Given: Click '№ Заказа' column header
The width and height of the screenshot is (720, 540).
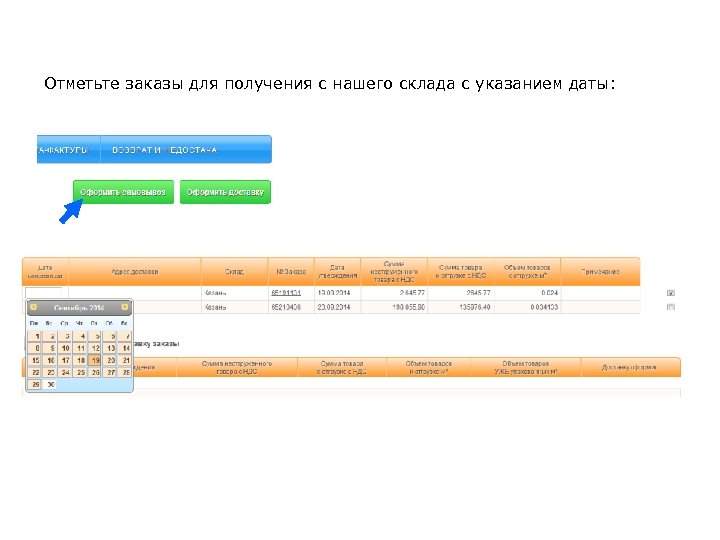Looking at the screenshot, I should tap(291, 272).
